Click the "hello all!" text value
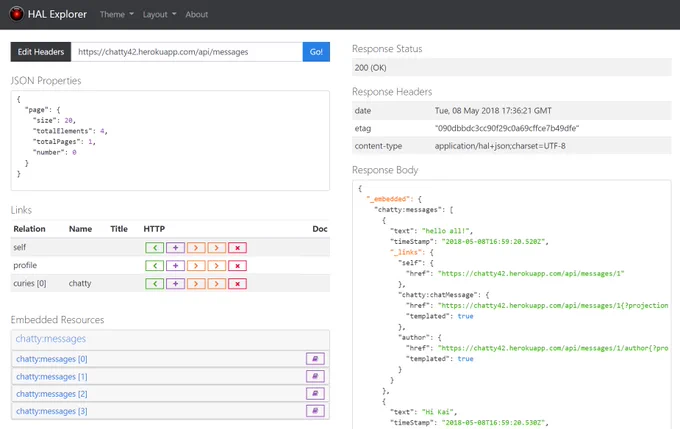 447,231
